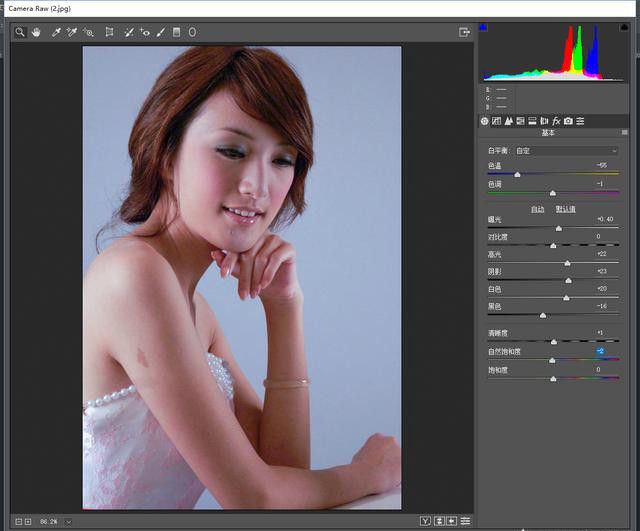Click the Whites value field +20
Screen dimensions: 640x531
[602, 289]
